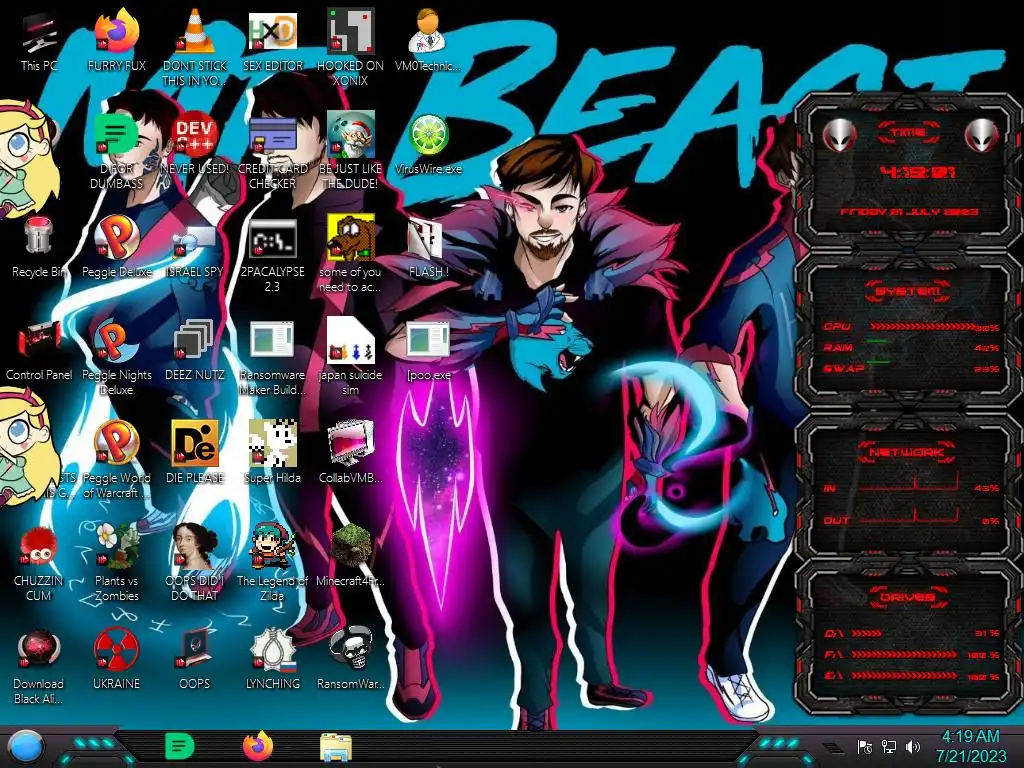
Task: Open the Action Center flag tray icon
Action: pyautogui.click(x=865, y=746)
